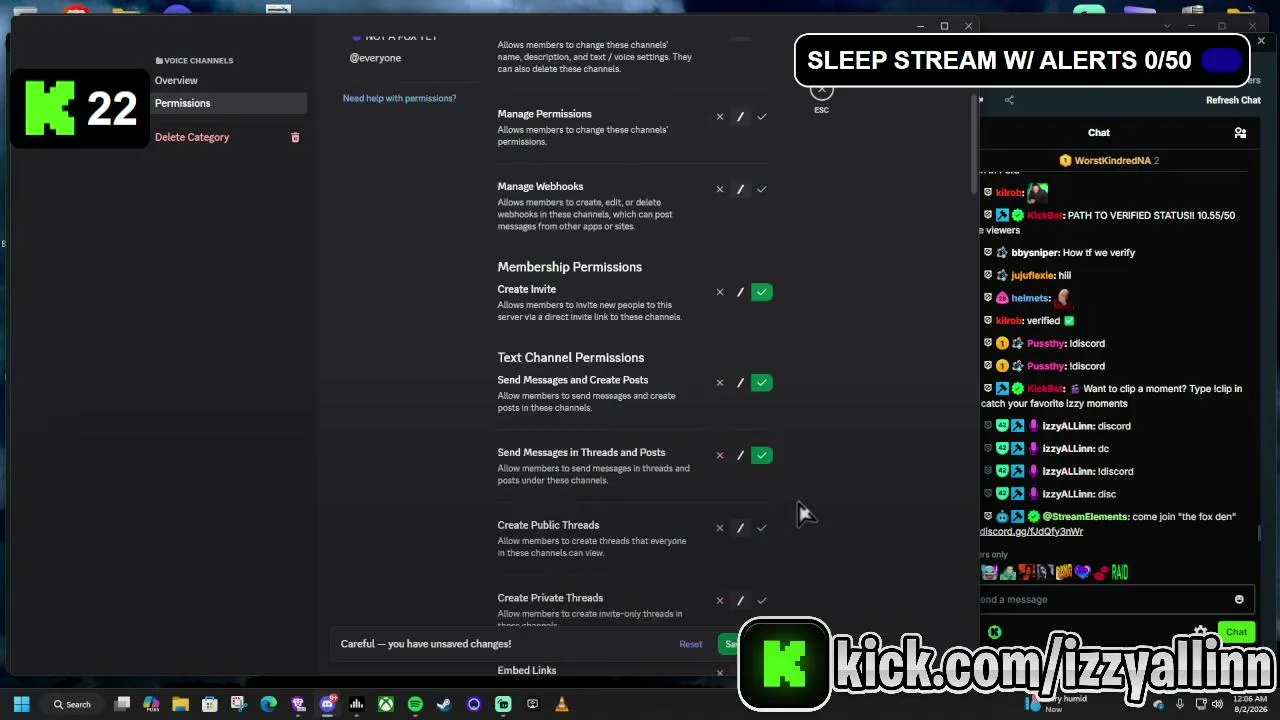The image size is (1280, 720).
Task: Close settings with the ESC circle button
Action: pyautogui.click(x=821, y=92)
